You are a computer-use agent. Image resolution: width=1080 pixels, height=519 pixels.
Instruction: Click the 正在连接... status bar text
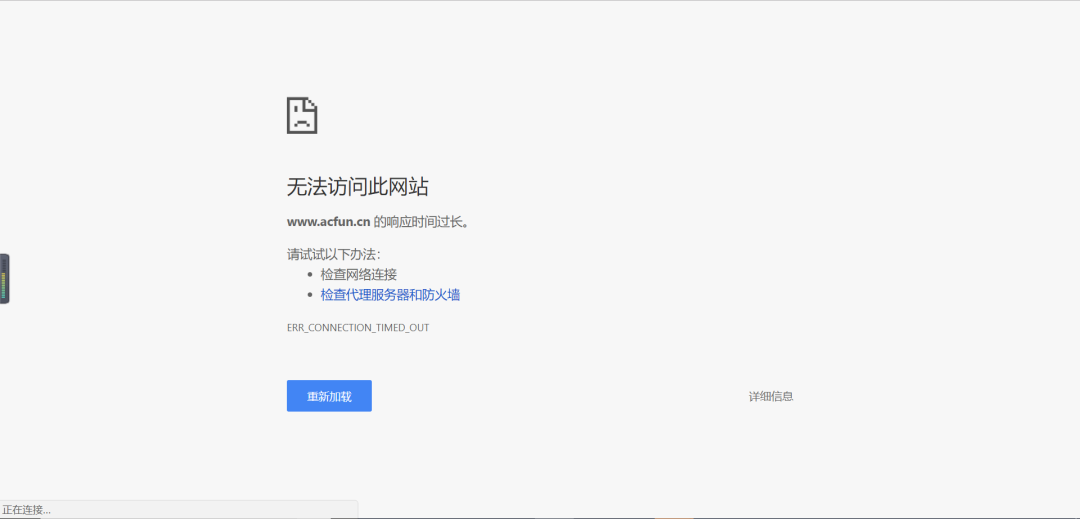(x=26, y=510)
